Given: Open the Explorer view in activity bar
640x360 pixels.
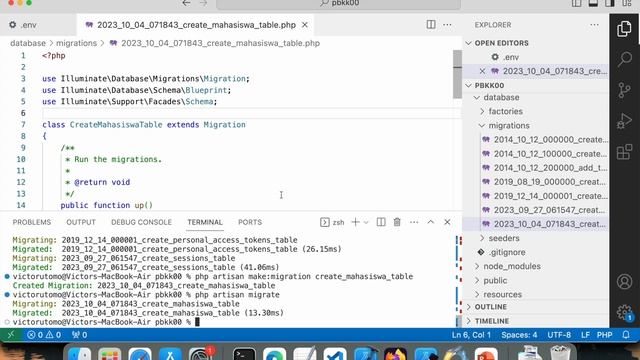Looking at the screenshot, I should click(624, 29).
